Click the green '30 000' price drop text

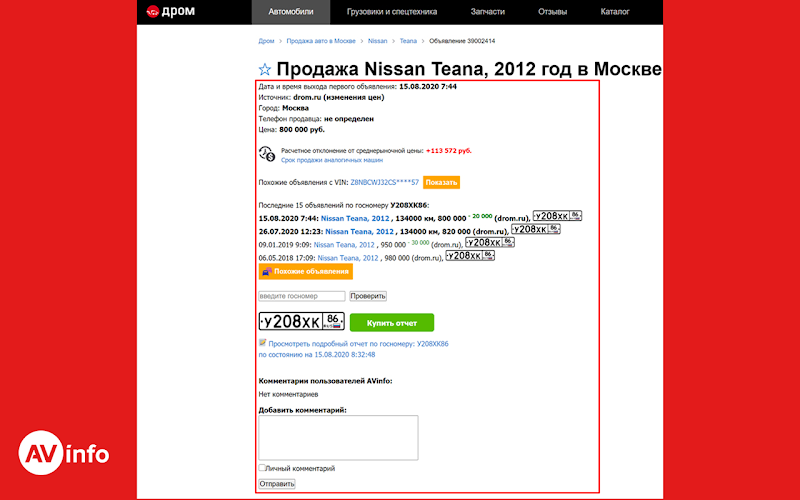(x=420, y=242)
